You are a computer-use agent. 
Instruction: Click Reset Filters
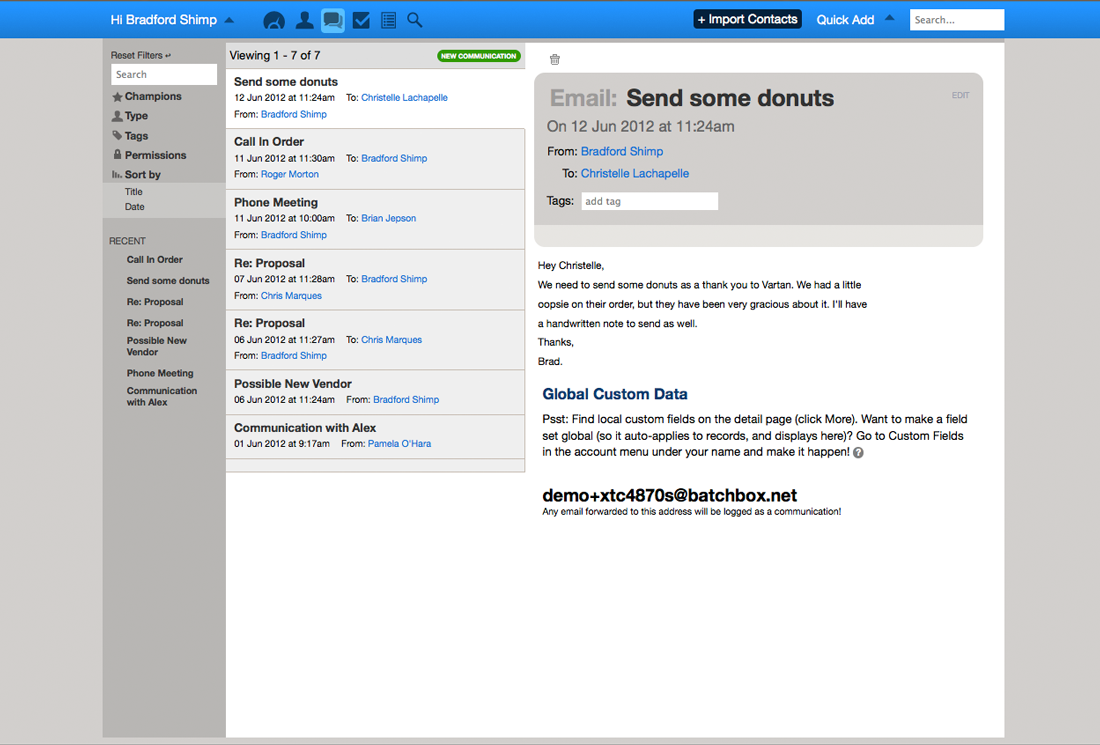[x=140, y=55]
